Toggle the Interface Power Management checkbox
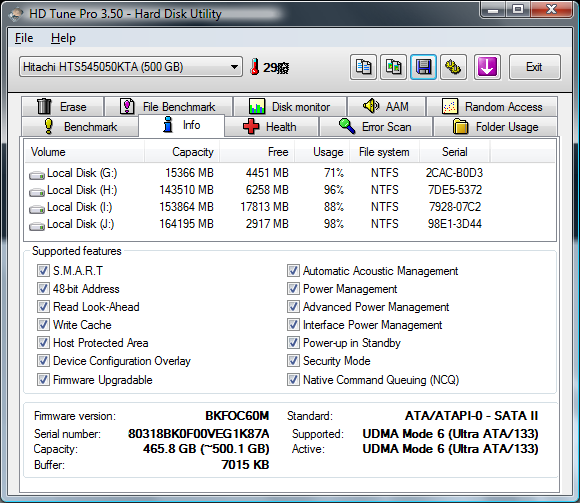Image resolution: width=580 pixels, height=503 pixels. (x=293, y=325)
